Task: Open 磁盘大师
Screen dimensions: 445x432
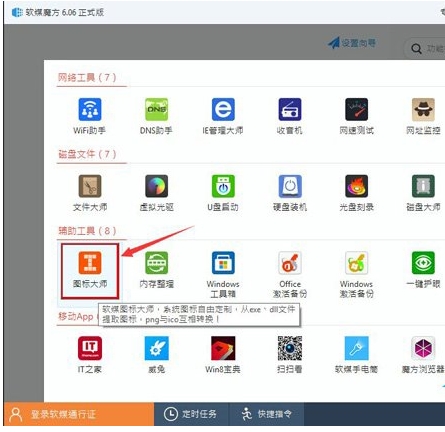Action: coord(423,193)
